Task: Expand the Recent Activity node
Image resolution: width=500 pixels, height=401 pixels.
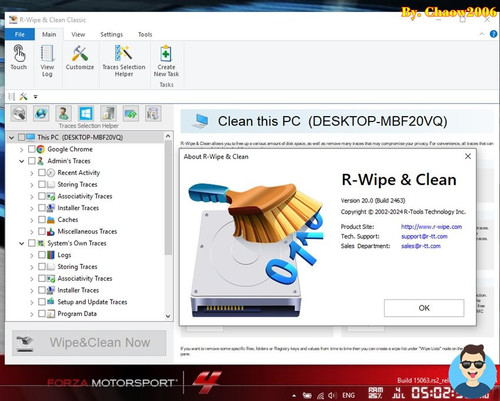Action: click(32, 173)
